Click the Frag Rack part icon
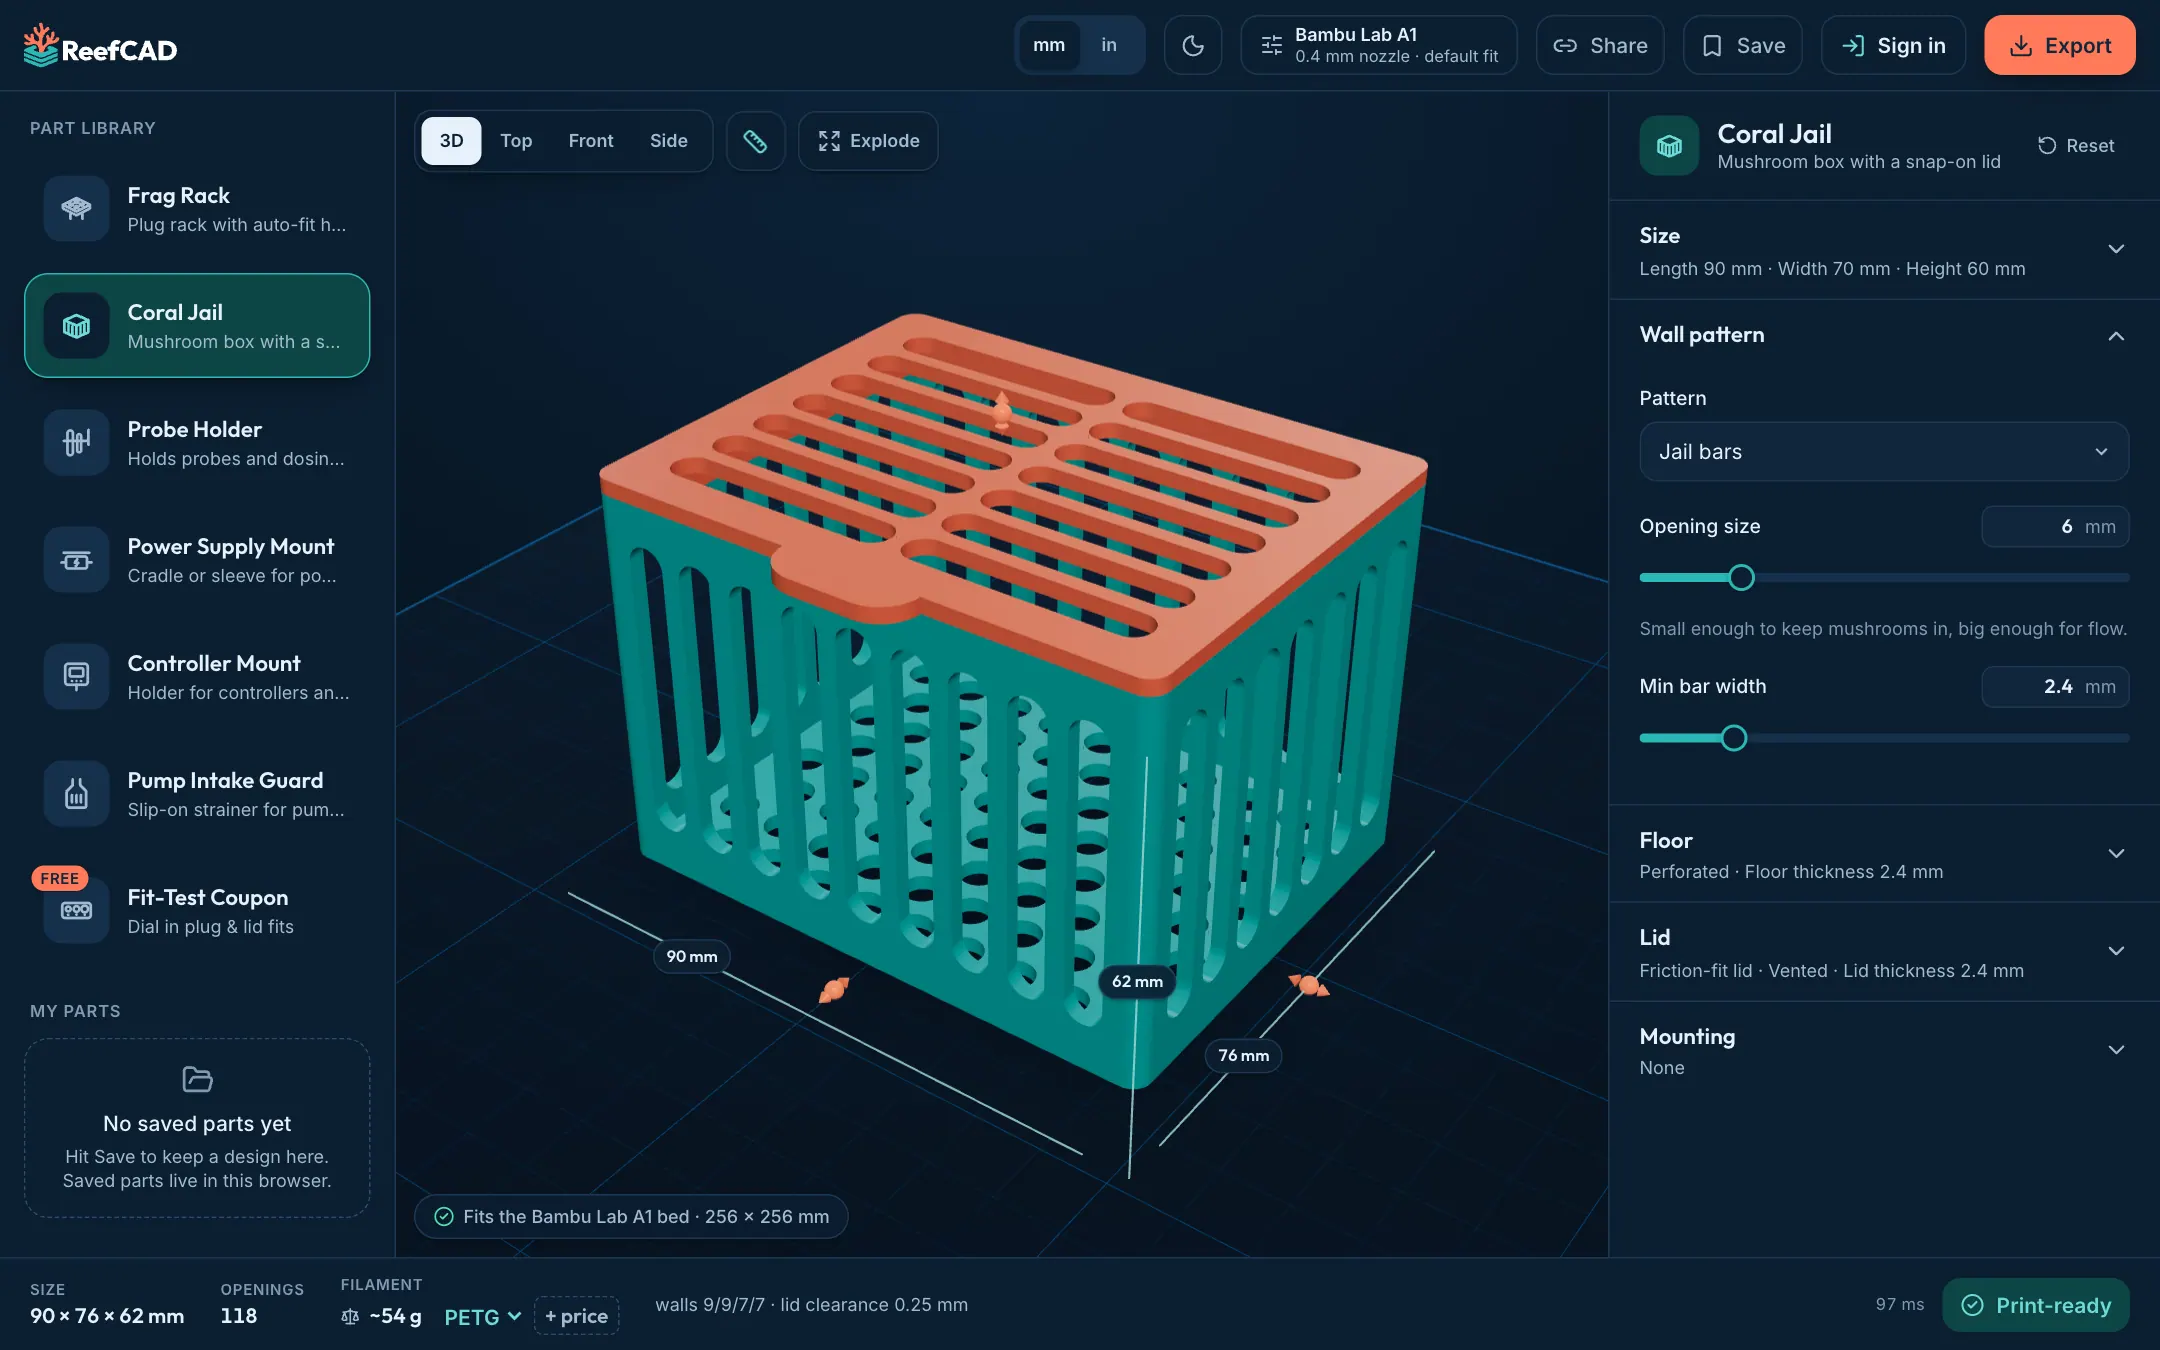This screenshot has height=1350, width=2160. pyautogui.click(x=77, y=208)
